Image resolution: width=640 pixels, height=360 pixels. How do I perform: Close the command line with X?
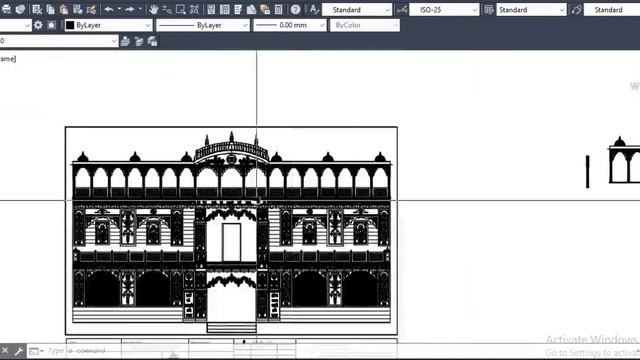(5, 351)
